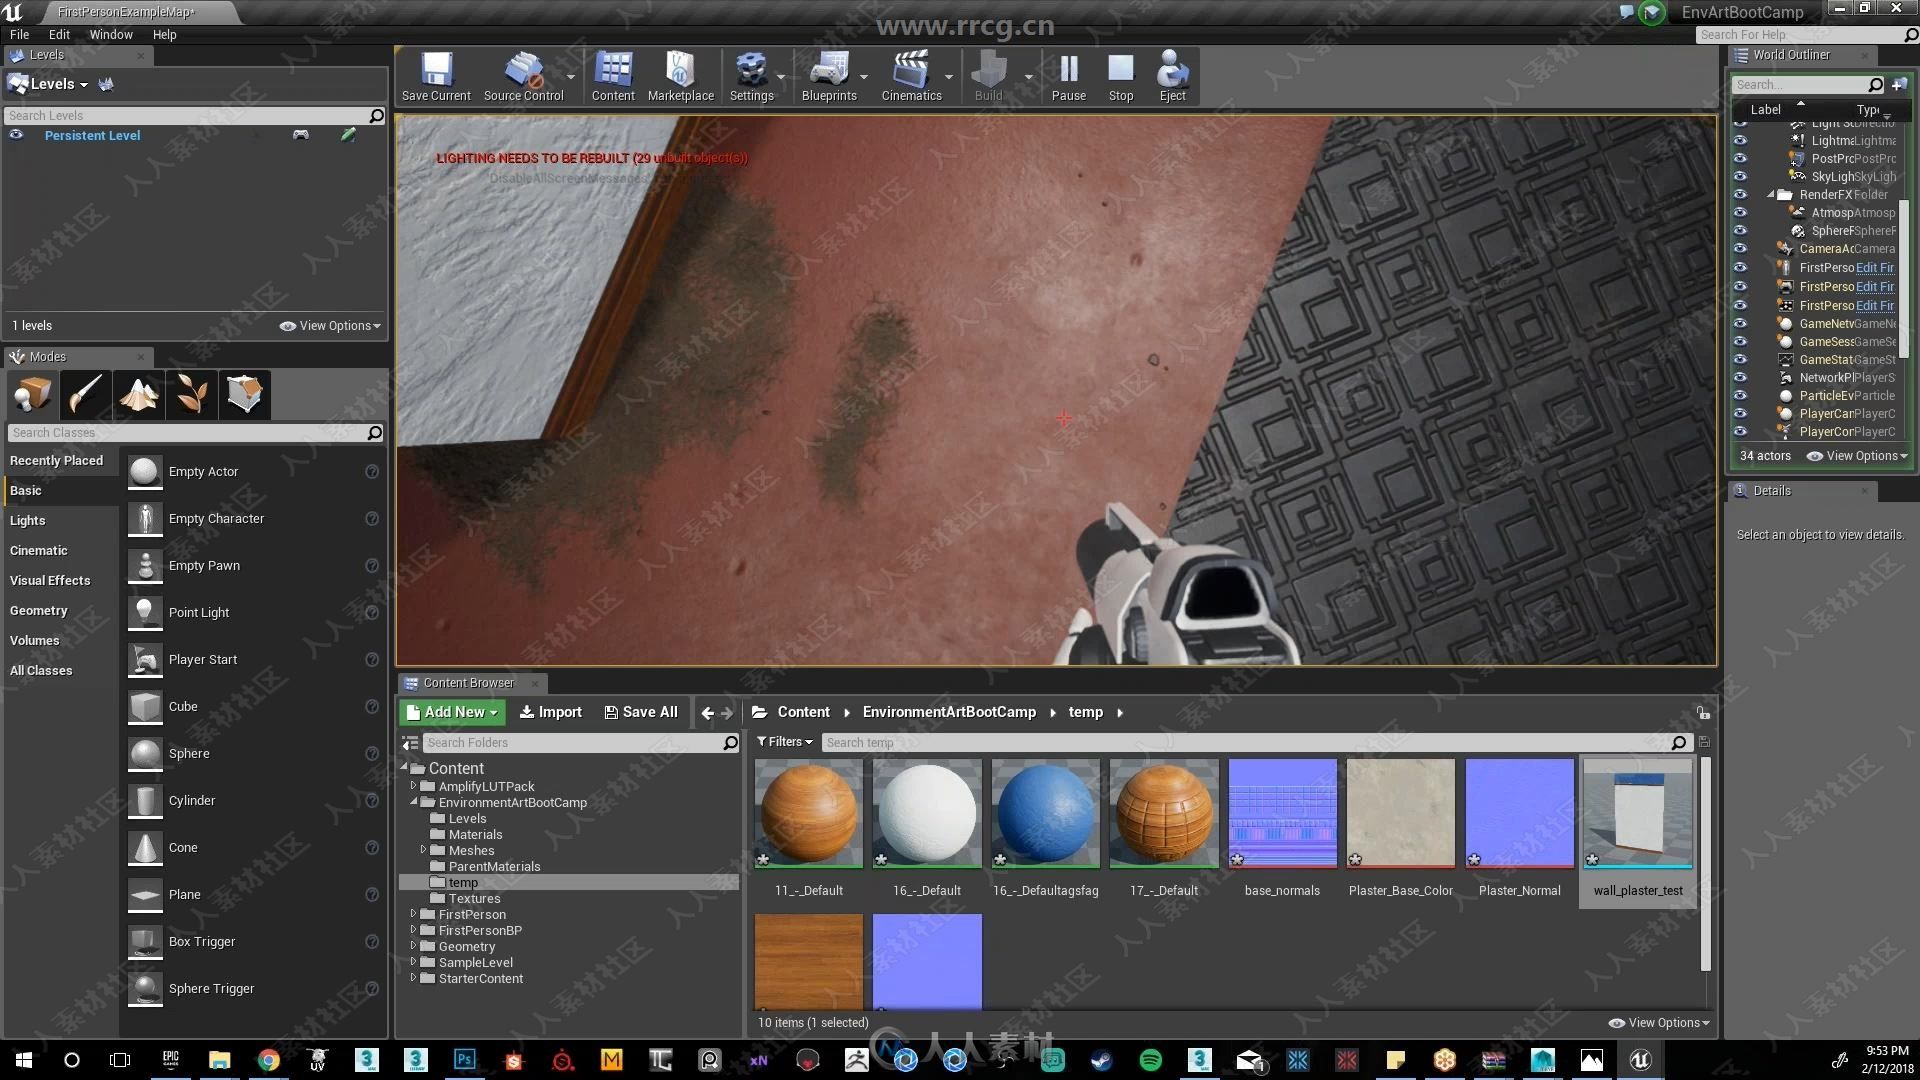This screenshot has width=1920, height=1080.
Task: Open the Filters dropdown
Action: coord(785,742)
